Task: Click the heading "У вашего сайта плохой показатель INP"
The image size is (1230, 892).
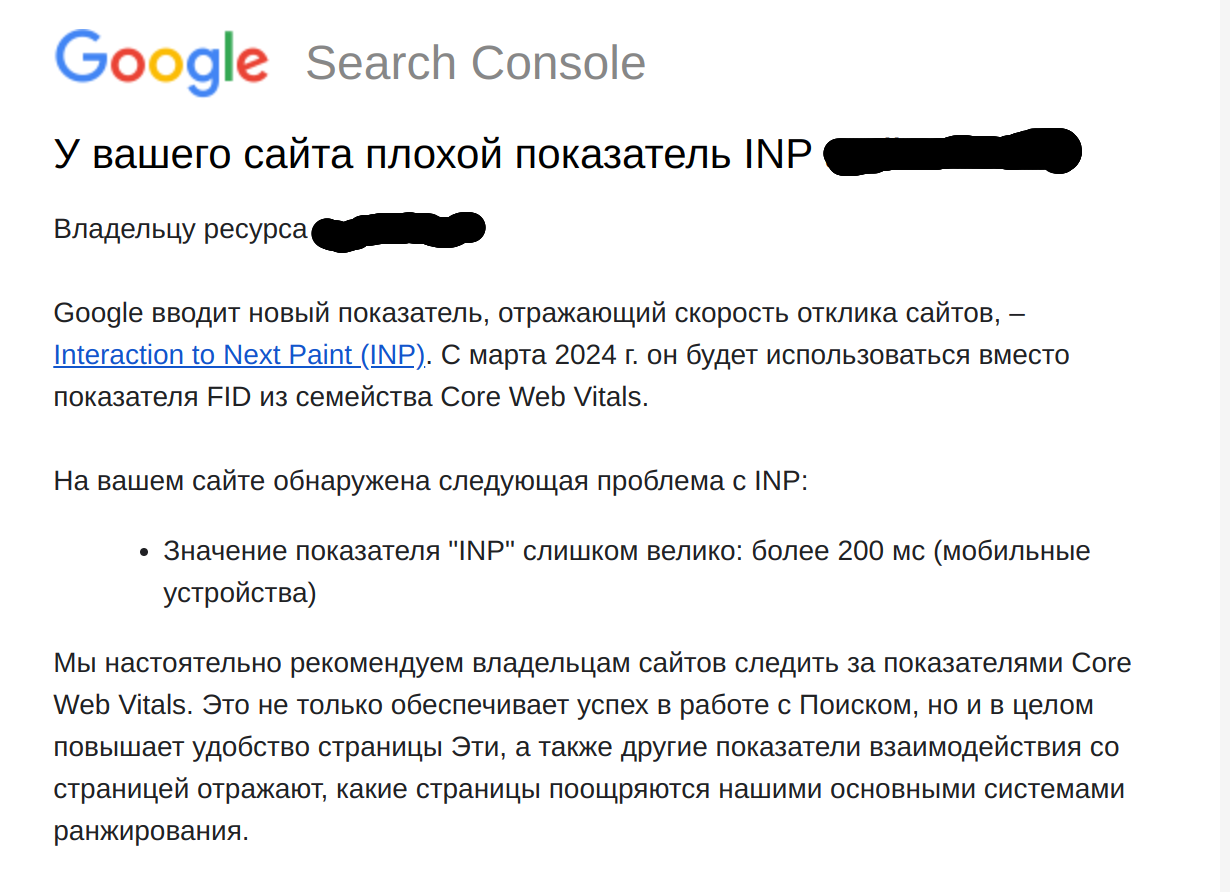Action: (432, 155)
